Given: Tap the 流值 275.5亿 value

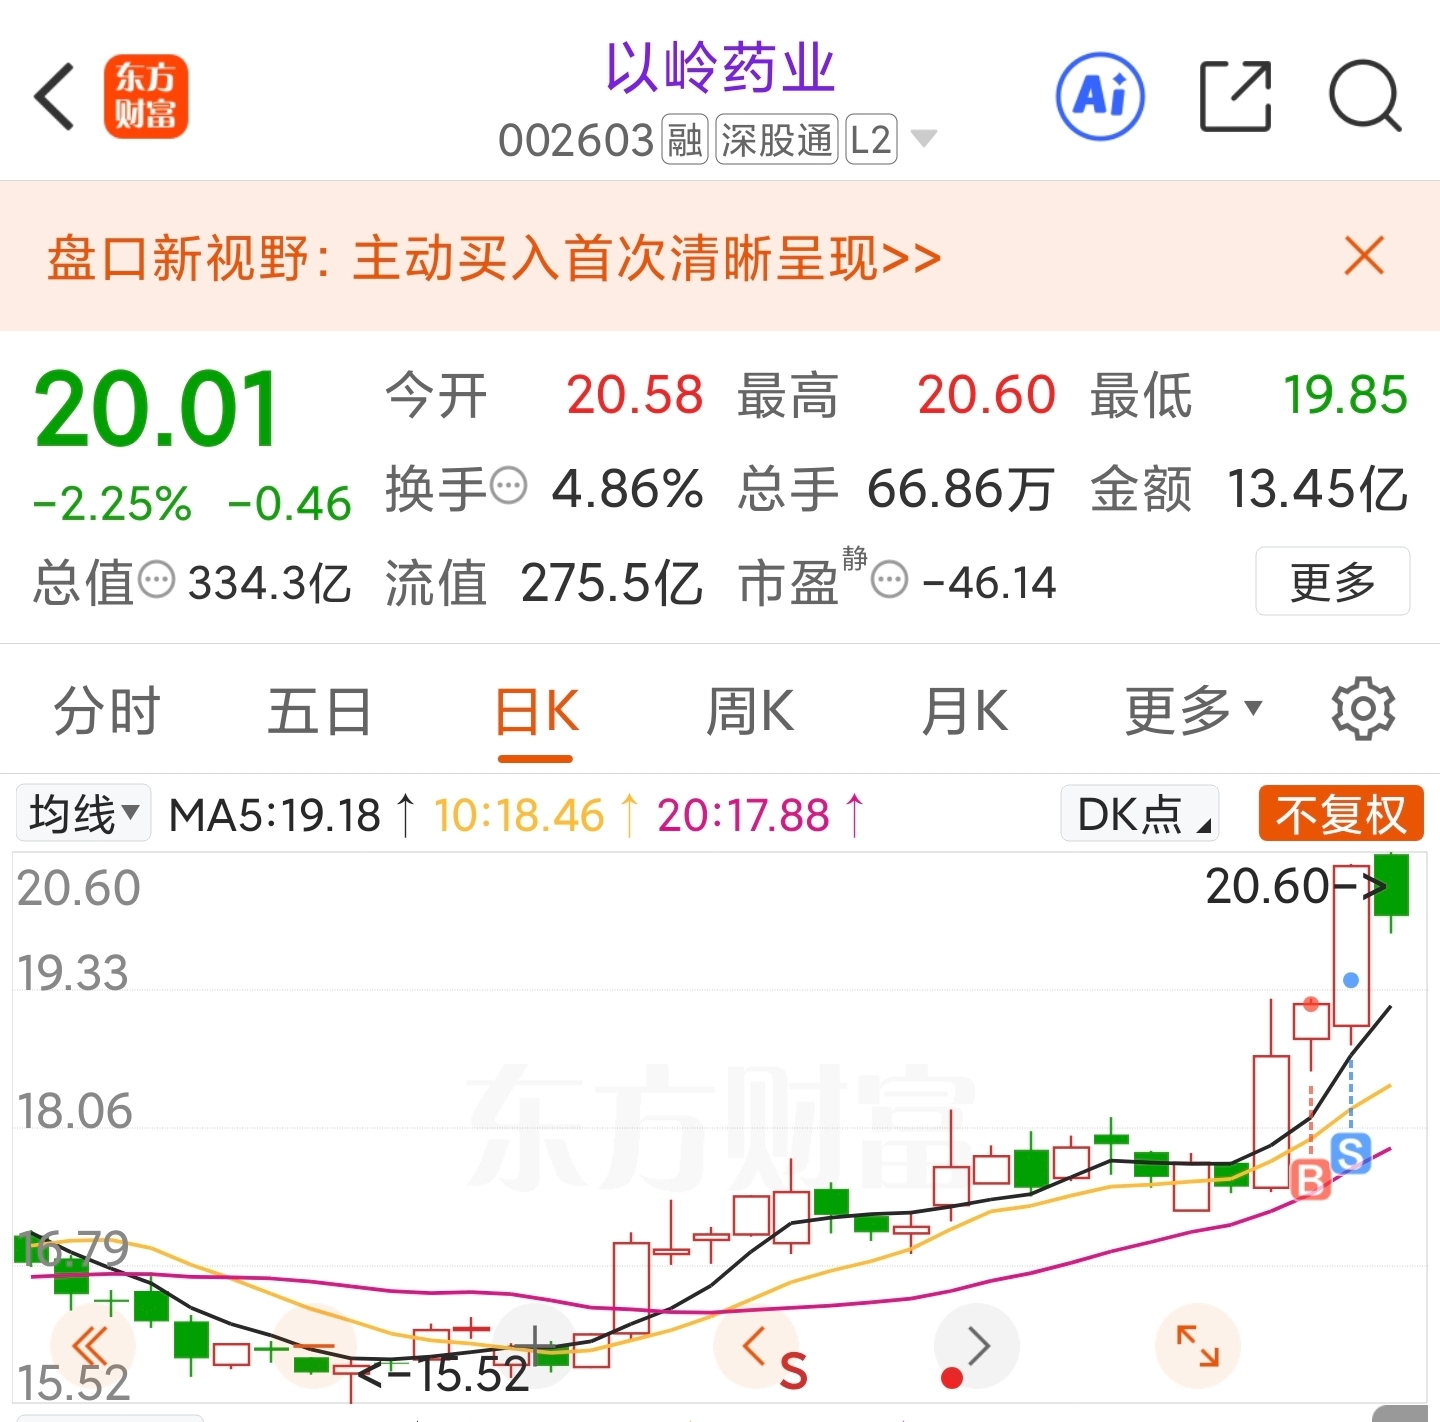Looking at the screenshot, I should pyautogui.click(x=612, y=582).
